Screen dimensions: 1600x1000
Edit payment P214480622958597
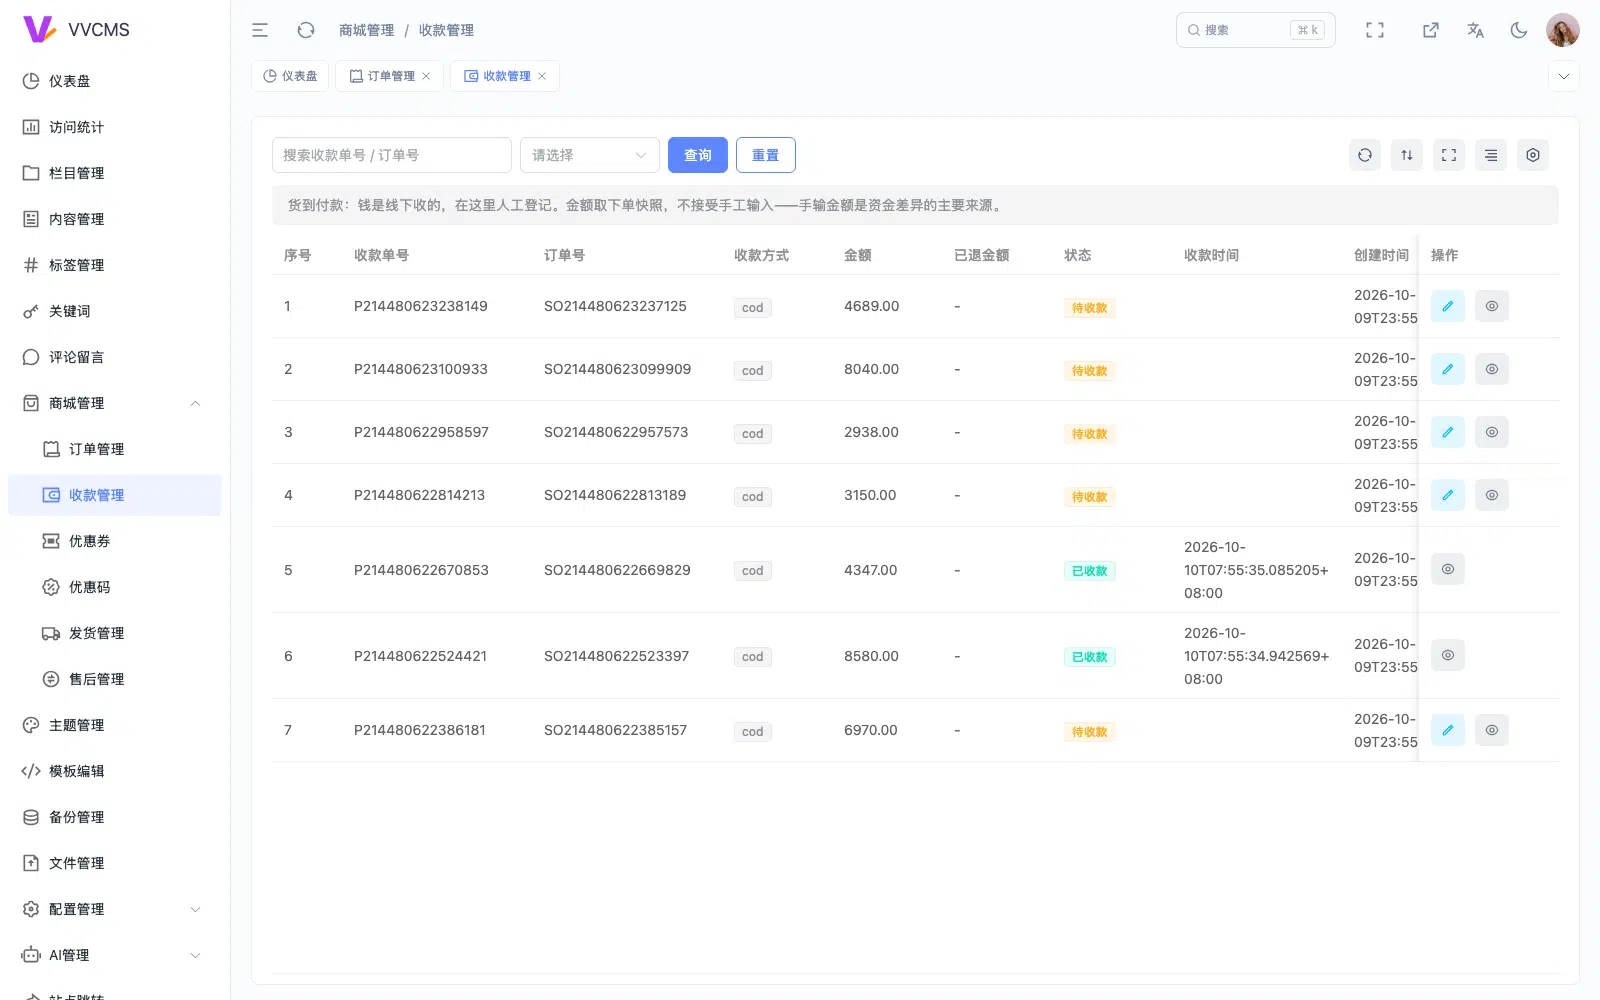pyautogui.click(x=1448, y=432)
